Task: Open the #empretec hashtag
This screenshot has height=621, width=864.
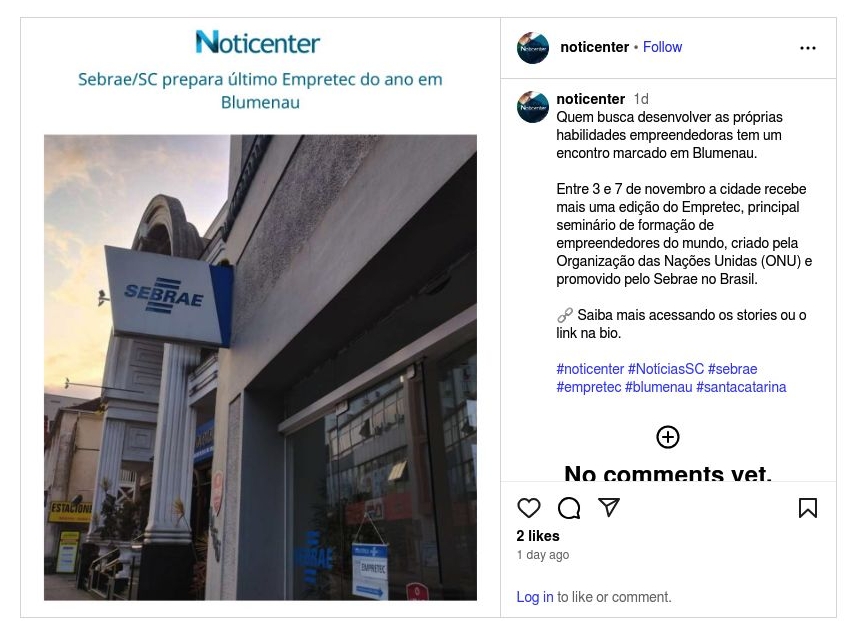Action: point(588,387)
